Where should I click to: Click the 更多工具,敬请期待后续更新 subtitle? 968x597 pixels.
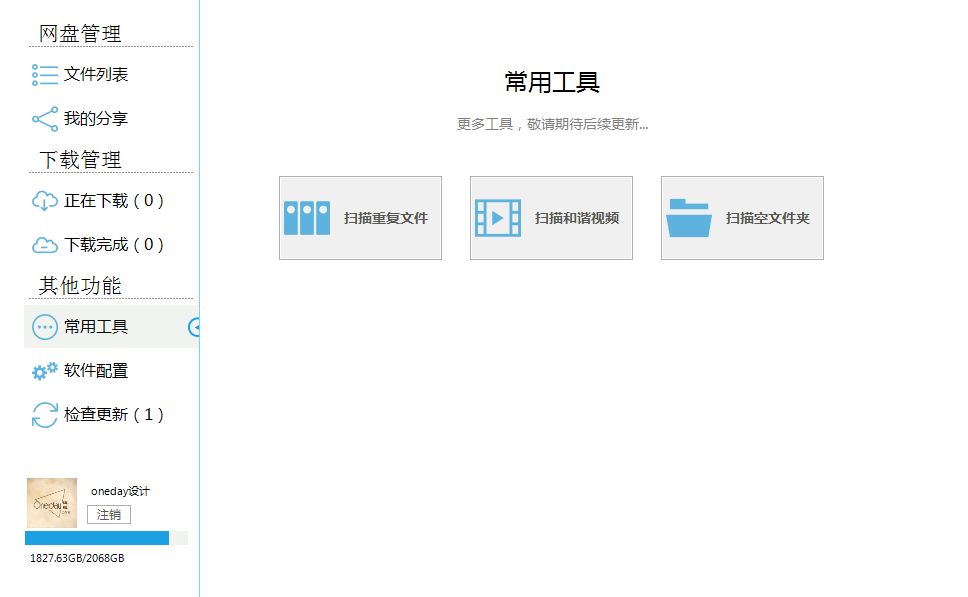[x=552, y=125]
